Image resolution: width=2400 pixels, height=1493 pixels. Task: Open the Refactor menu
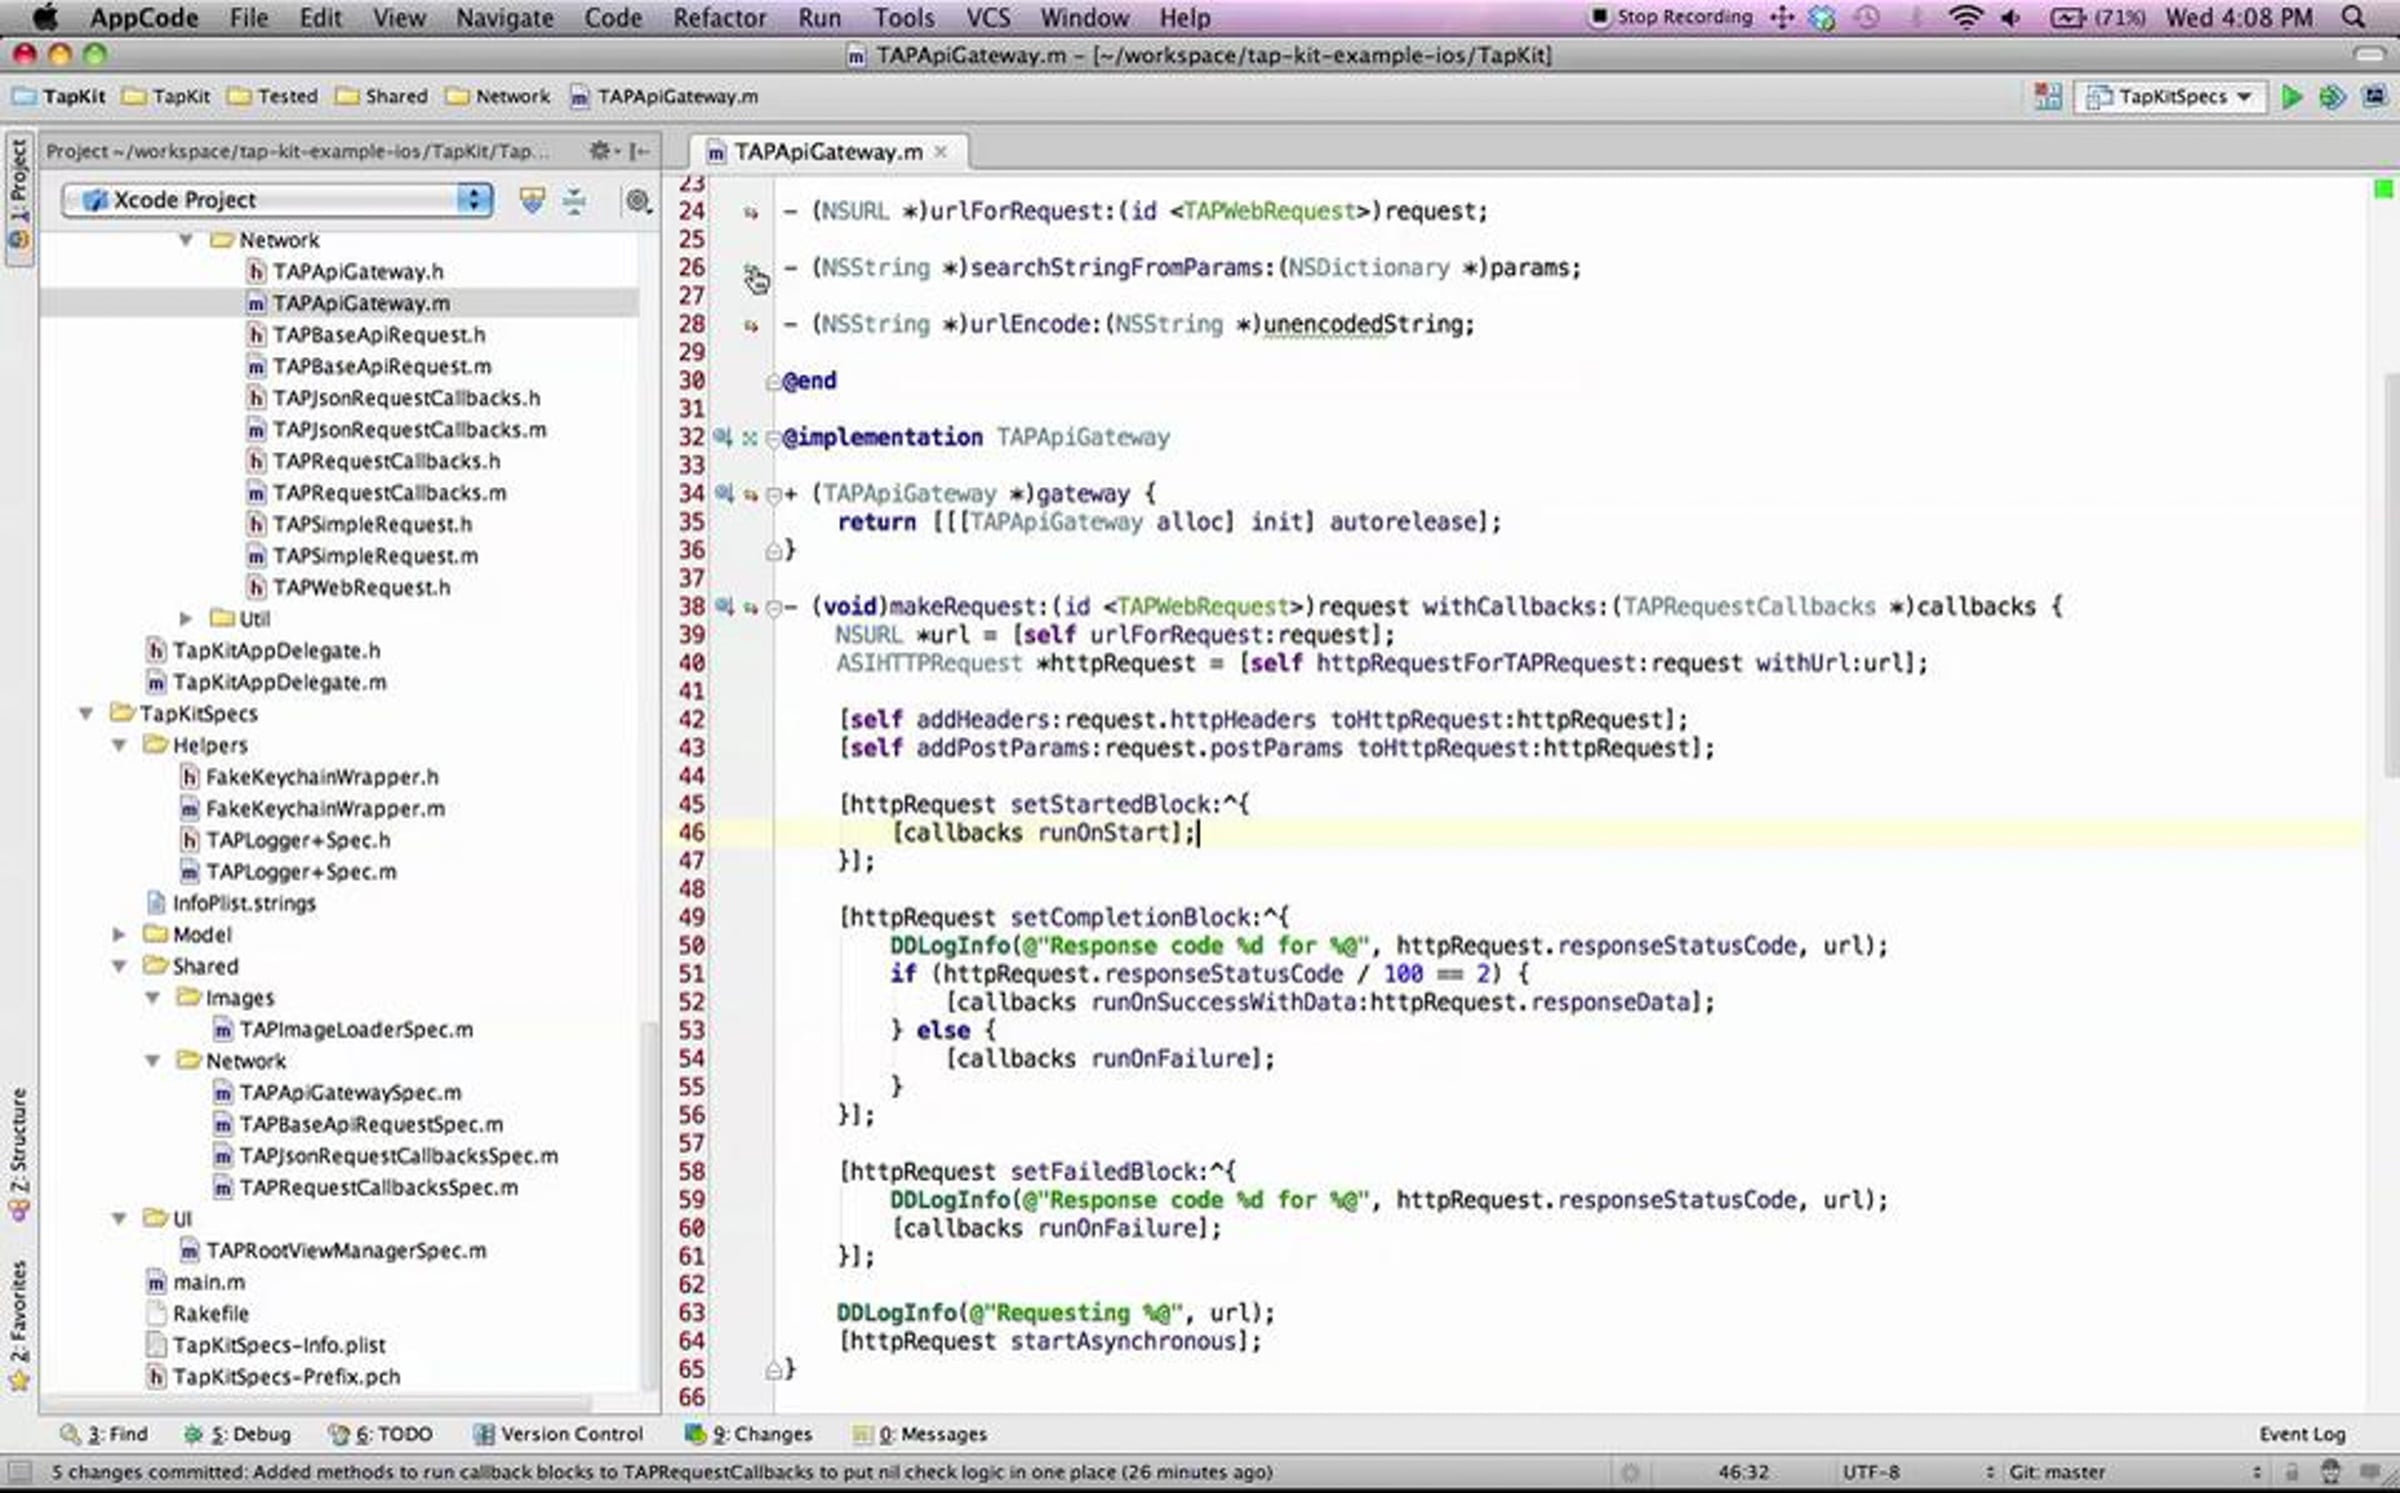click(x=718, y=18)
